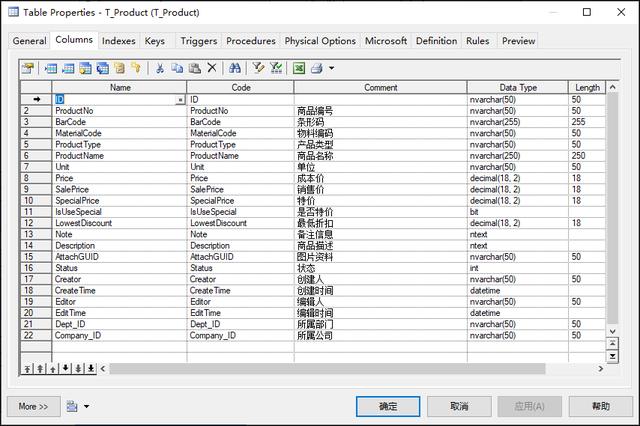Viewport: 640px width, 426px height.
Task: Switch to the Rules tab
Action: (x=478, y=41)
